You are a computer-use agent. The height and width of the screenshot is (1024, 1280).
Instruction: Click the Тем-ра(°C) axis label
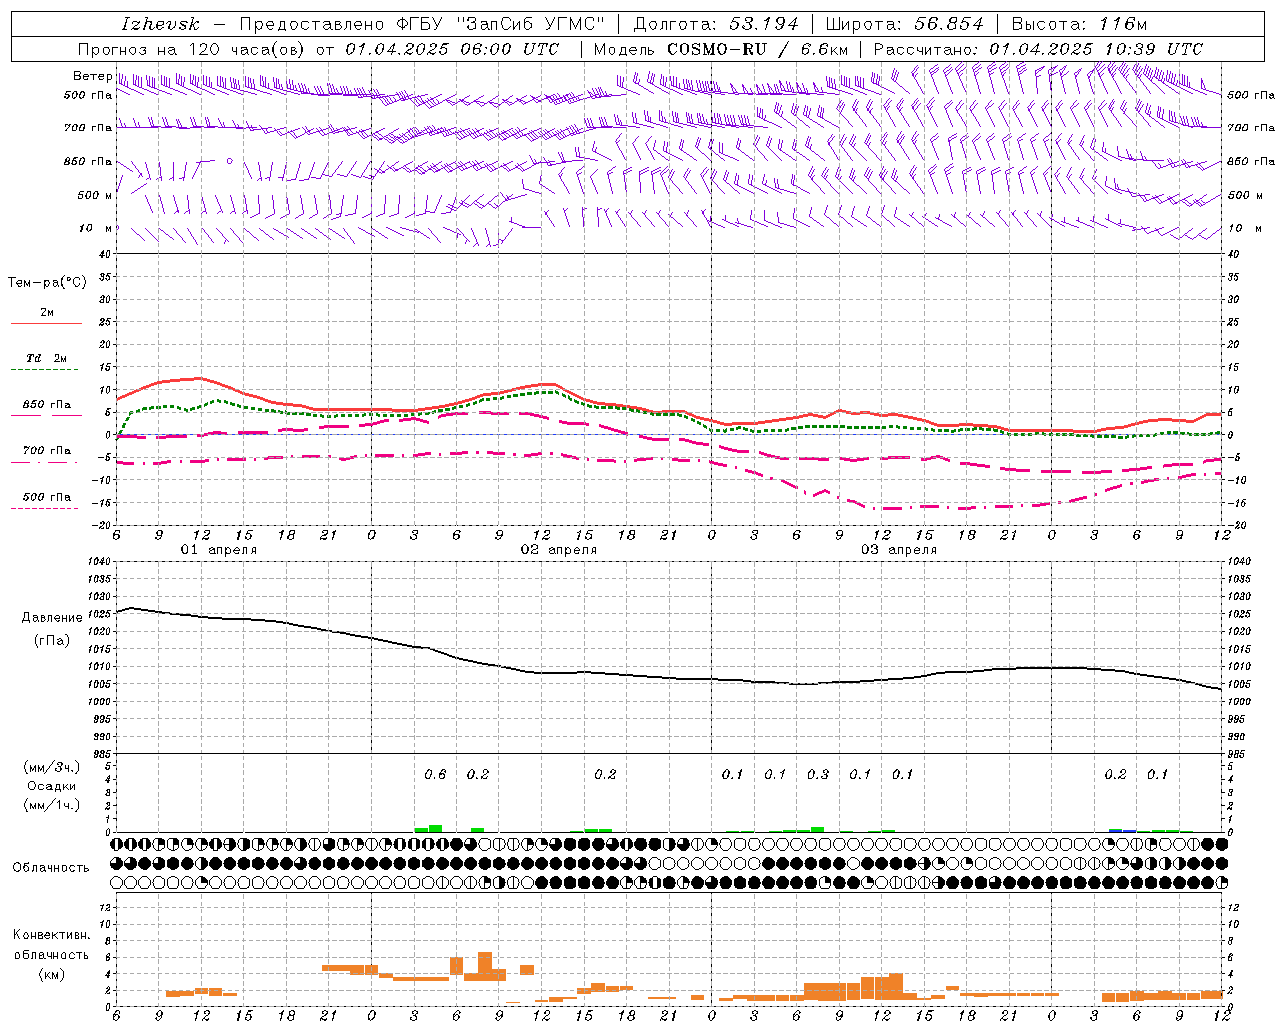pyautogui.click(x=47, y=283)
